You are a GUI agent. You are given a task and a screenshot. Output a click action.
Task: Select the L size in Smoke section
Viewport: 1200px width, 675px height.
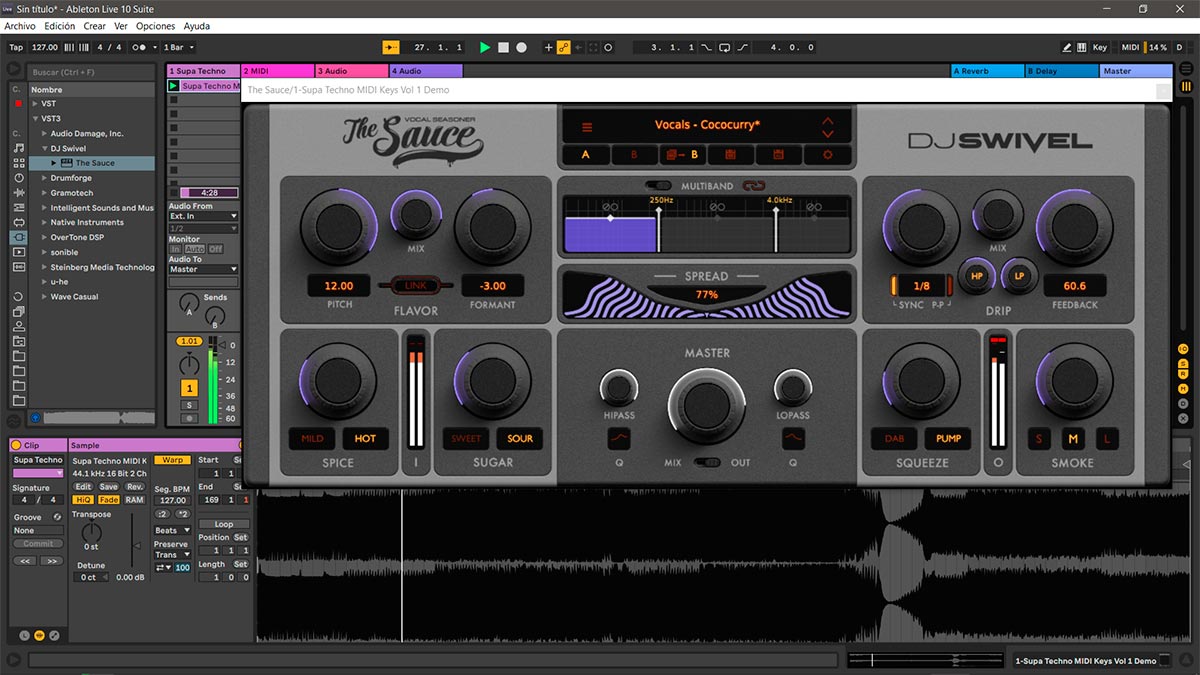click(x=1107, y=438)
